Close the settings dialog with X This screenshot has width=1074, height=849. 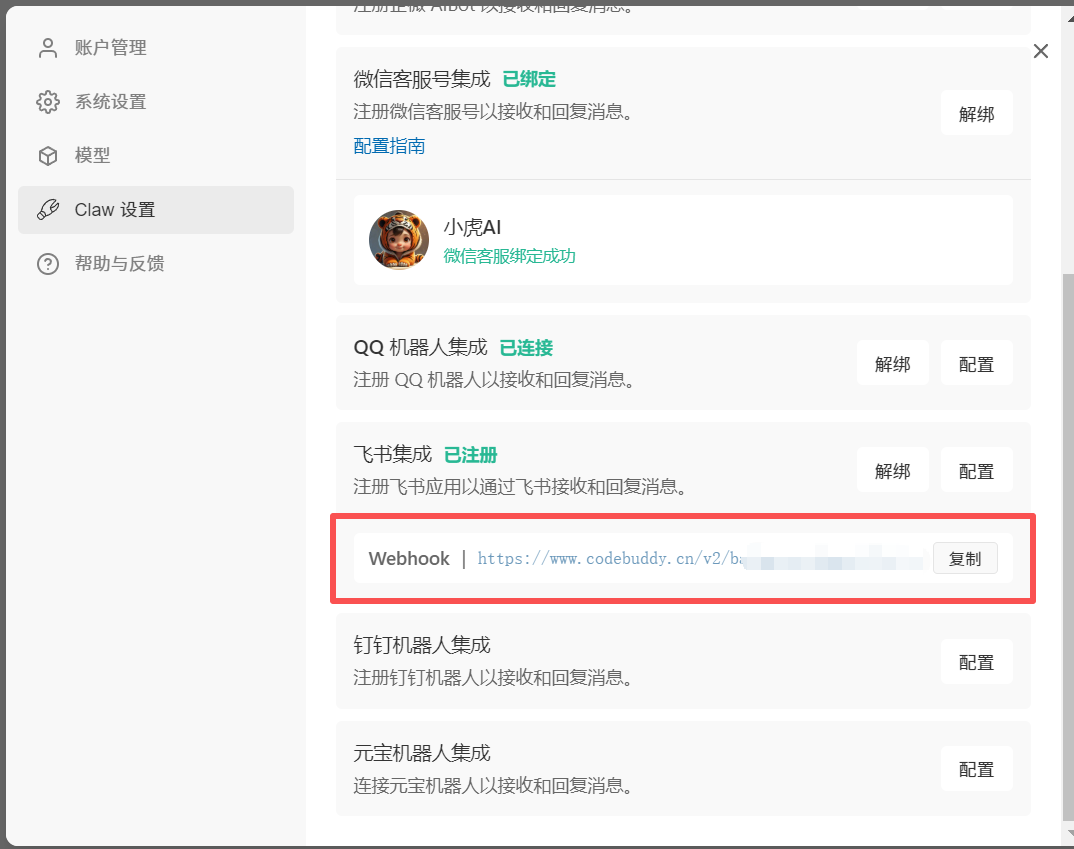[x=1041, y=51]
